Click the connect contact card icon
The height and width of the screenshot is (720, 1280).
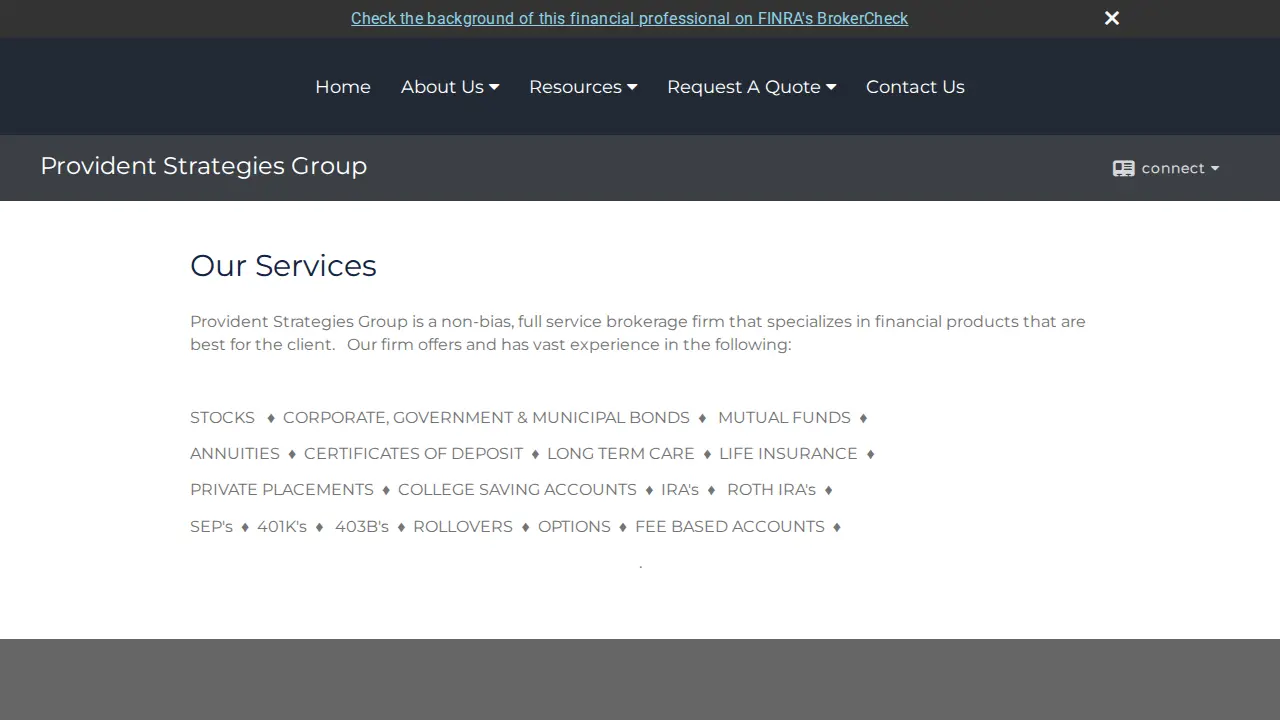tap(1124, 168)
